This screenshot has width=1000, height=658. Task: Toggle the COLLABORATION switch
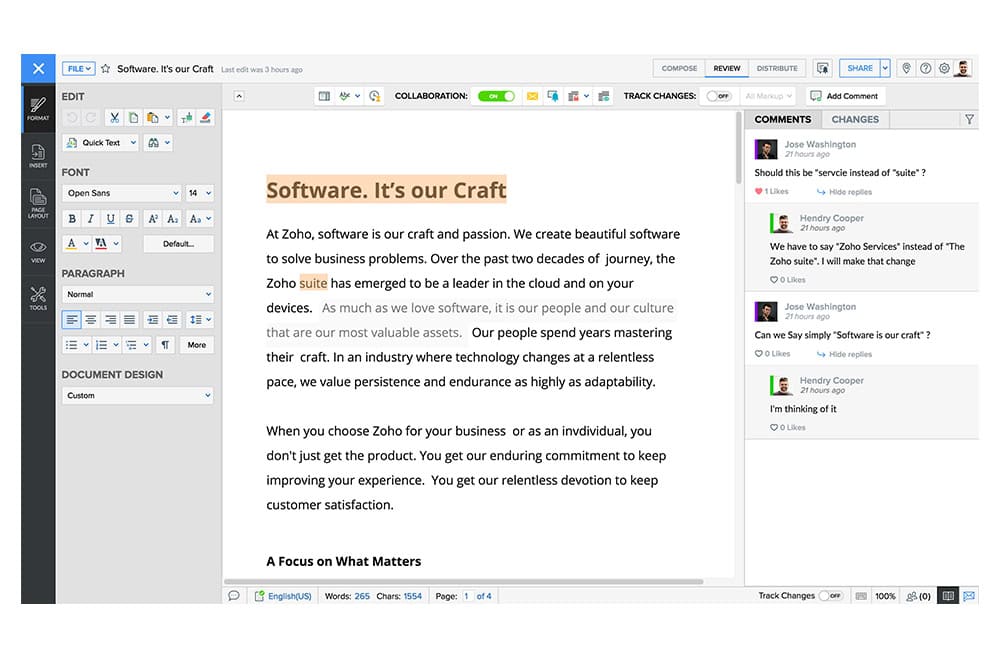point(496,96)
